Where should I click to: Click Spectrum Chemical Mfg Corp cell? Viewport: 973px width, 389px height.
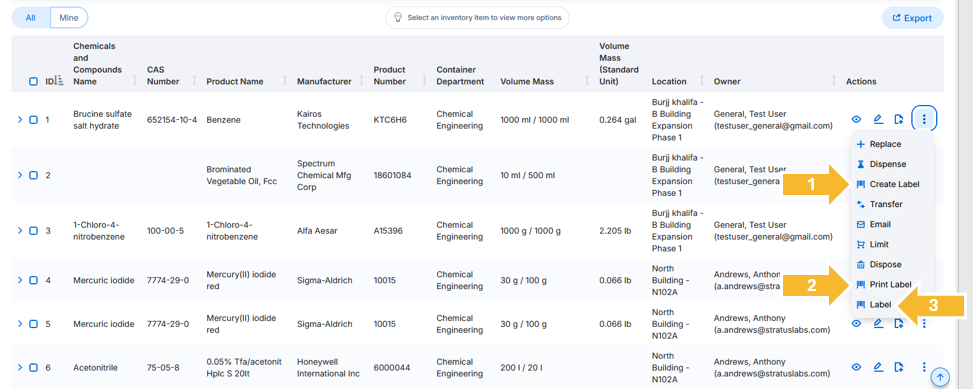coord(324,175)
